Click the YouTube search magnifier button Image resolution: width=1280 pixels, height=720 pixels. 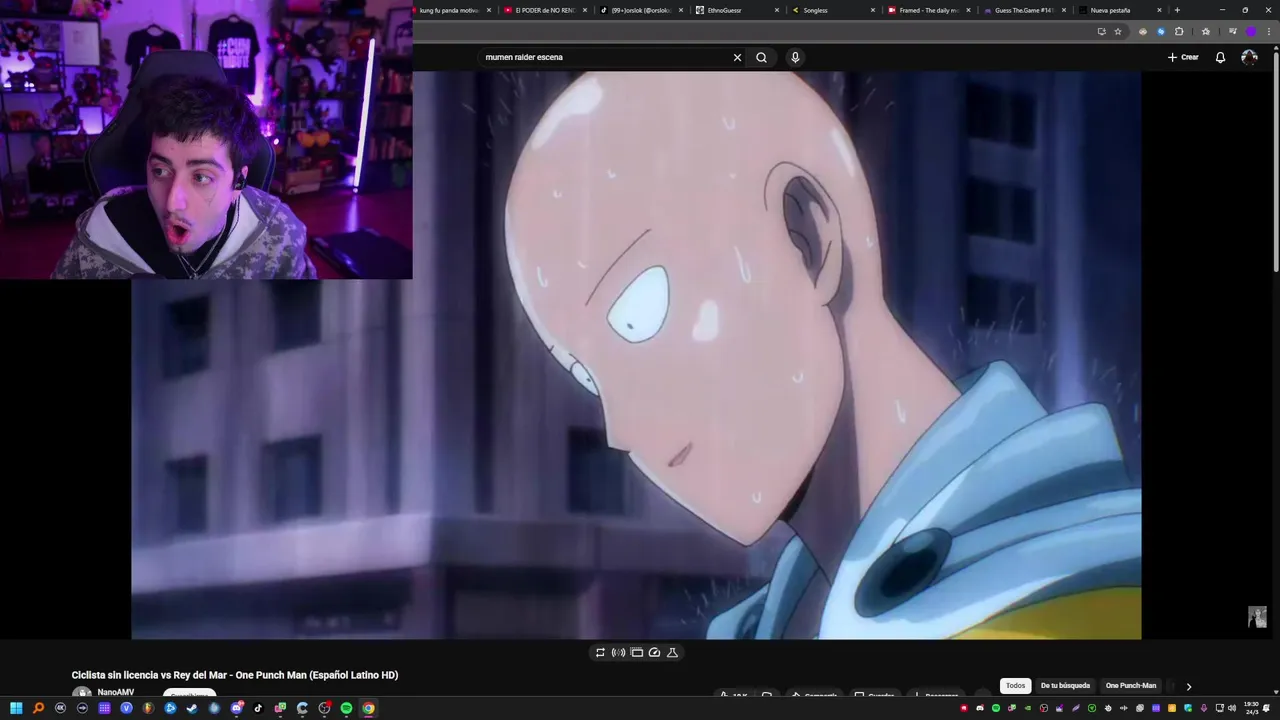coord(761,57)
